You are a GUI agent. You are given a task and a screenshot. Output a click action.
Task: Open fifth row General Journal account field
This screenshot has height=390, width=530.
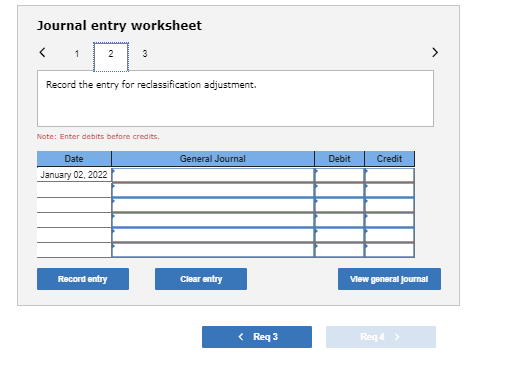tap(213, 235)
